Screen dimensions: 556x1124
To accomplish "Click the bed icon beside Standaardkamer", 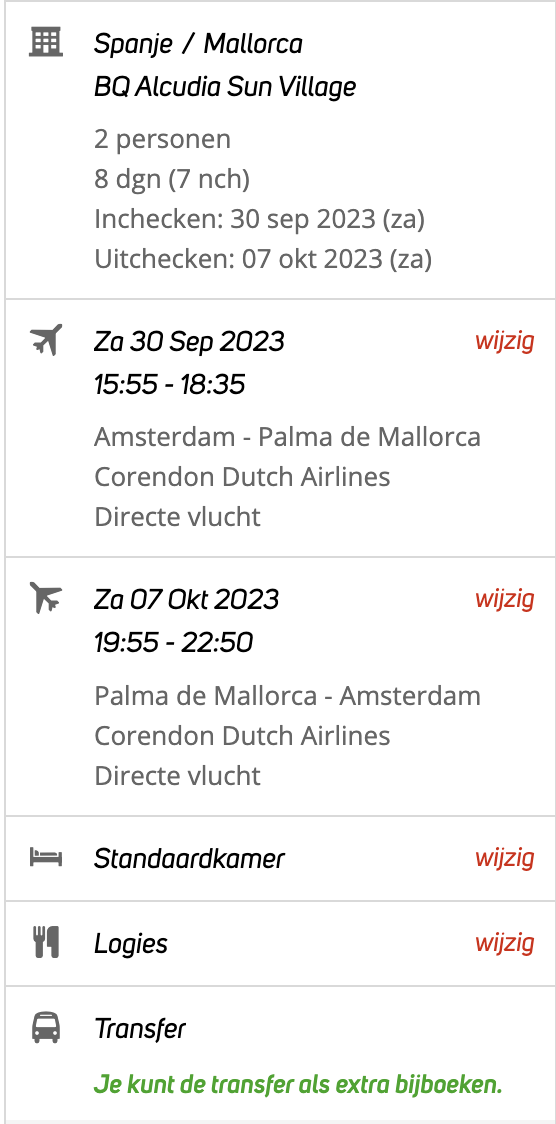I will click(46, 857).
